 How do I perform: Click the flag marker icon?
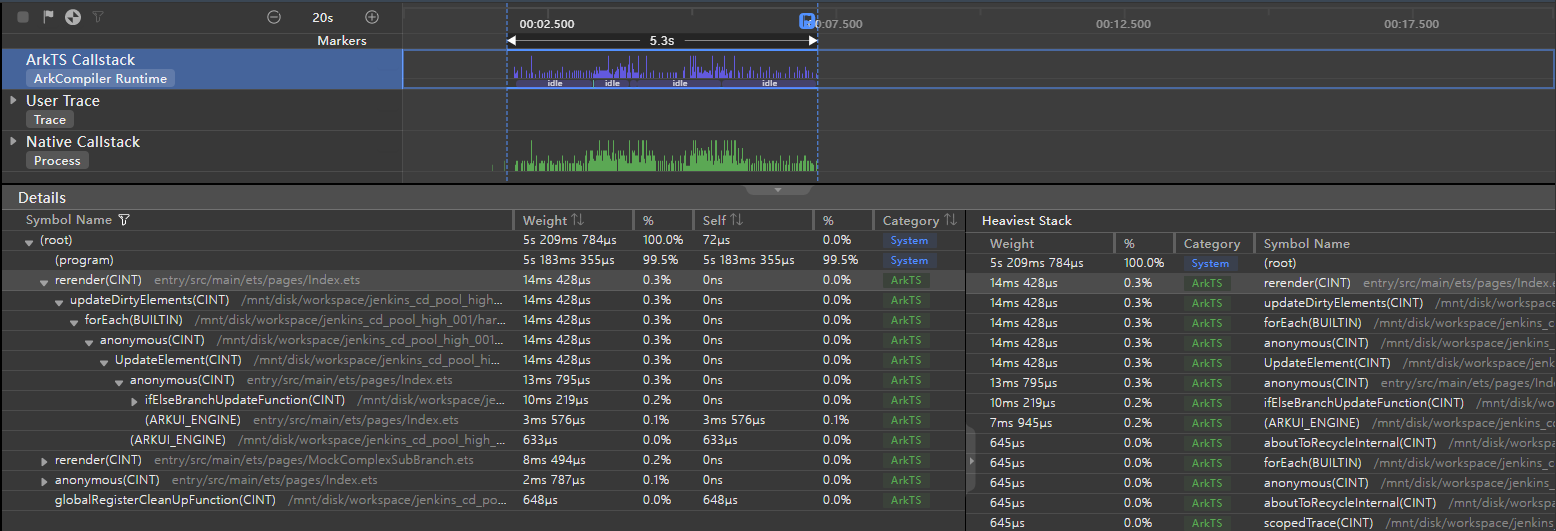tap(48, 17)
